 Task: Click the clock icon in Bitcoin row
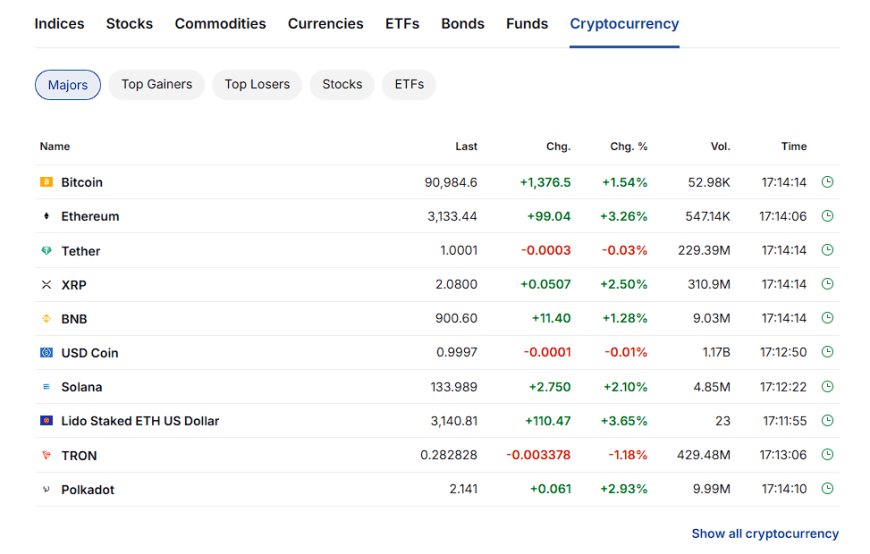[827, 182]
